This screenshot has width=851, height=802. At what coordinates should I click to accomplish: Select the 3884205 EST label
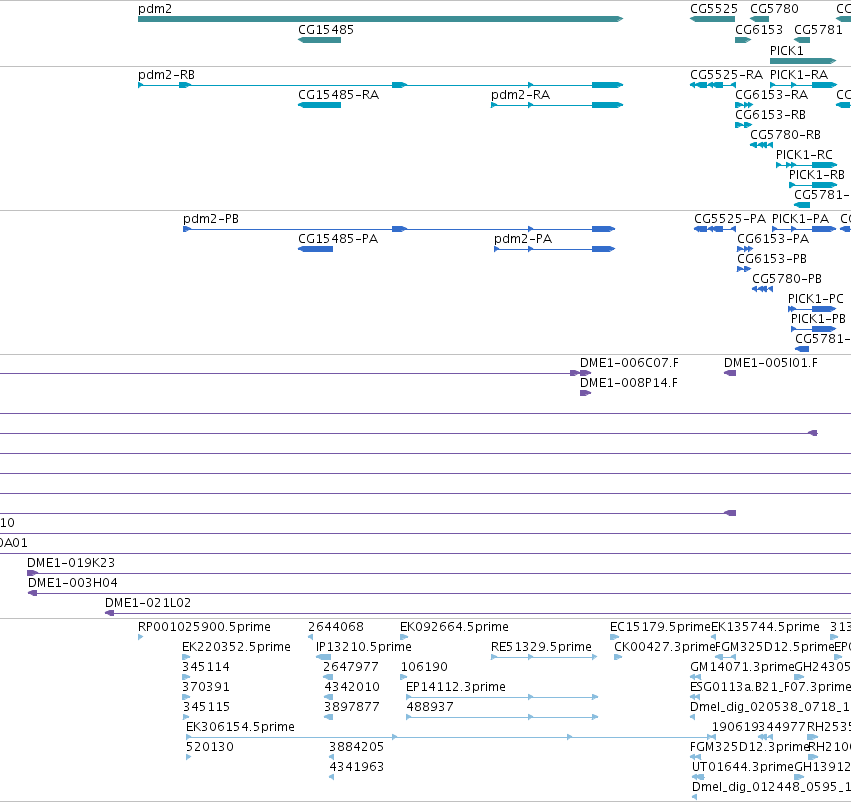[x=356, y=747]
